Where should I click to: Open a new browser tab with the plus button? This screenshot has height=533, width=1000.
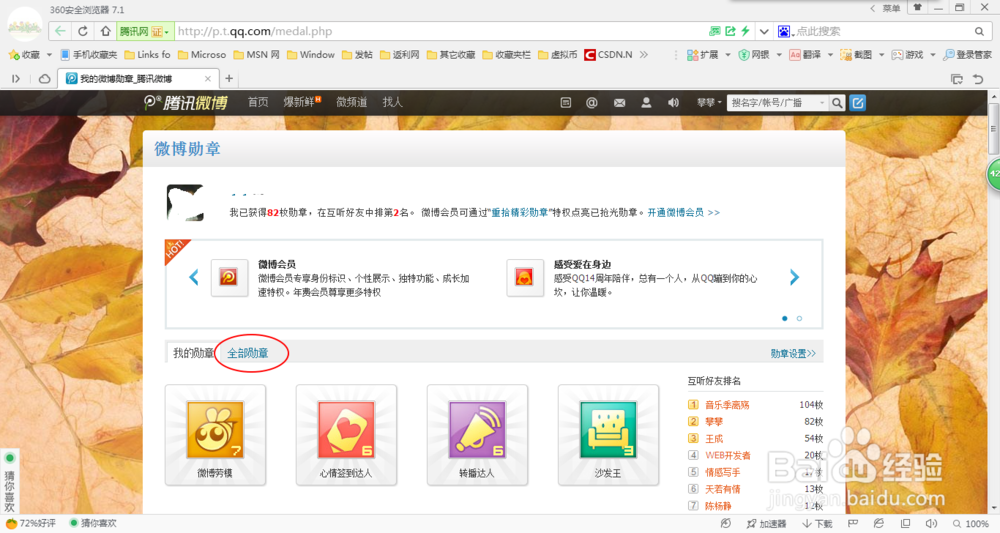pyautogui.click(x=229, y=78)
